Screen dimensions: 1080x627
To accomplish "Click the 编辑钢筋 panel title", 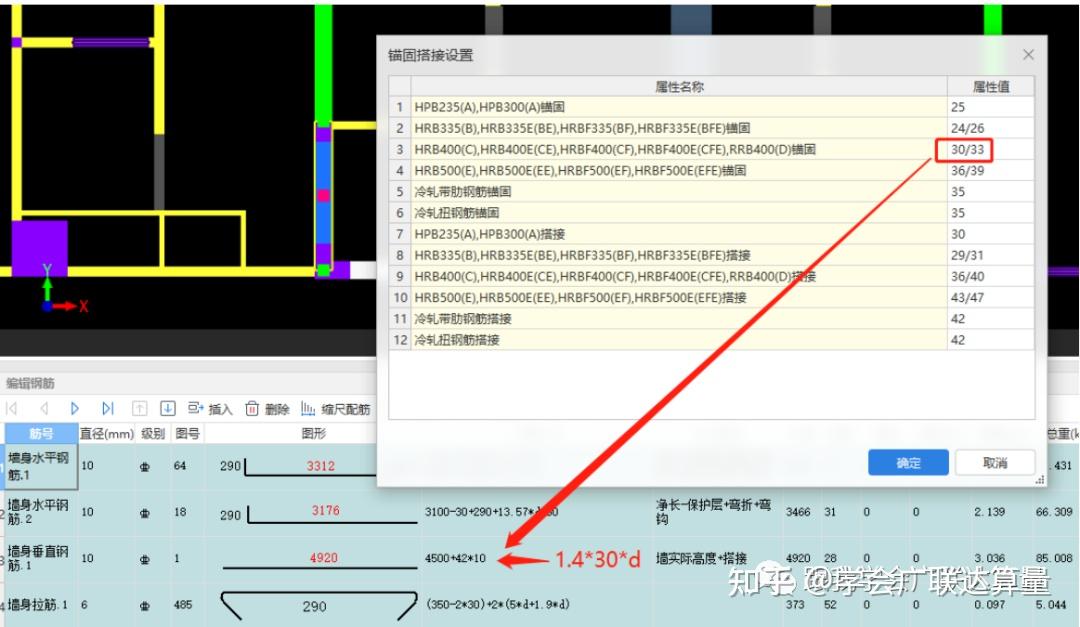I will pyautogui.click(x=30, y=383).
